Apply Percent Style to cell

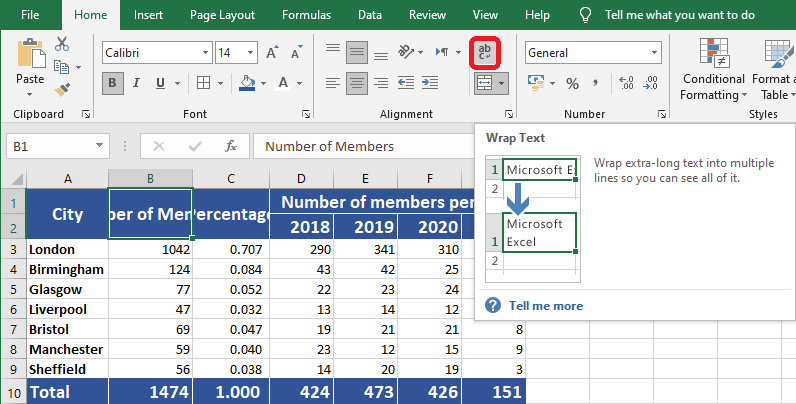[x=573, y=83]
